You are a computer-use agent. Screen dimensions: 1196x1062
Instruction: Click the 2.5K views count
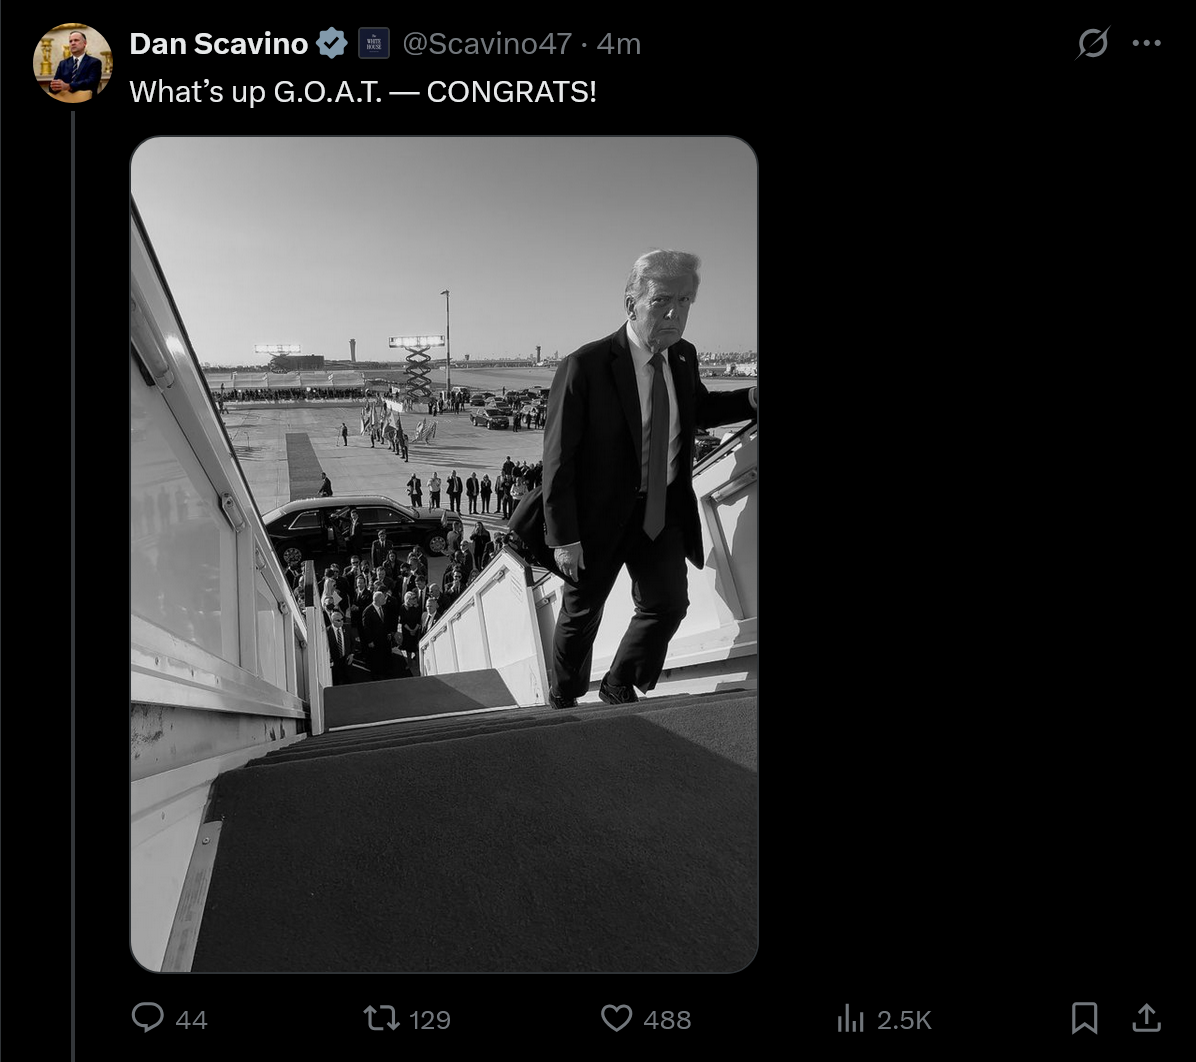pos(904,1020)
